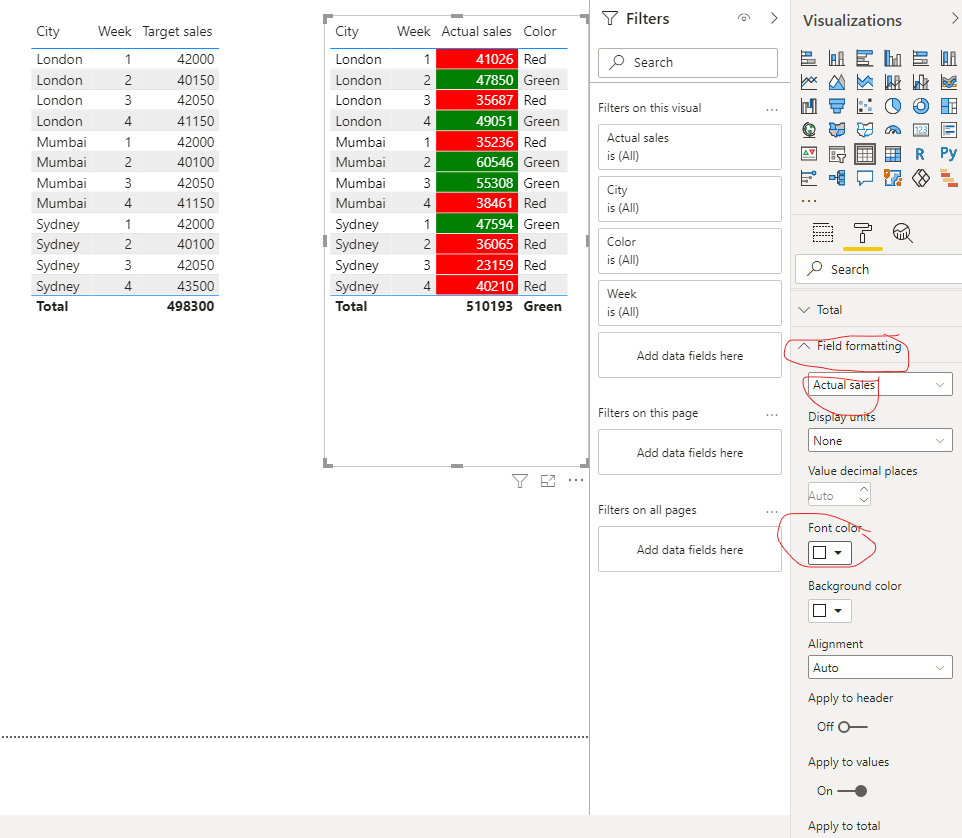Select the Slicer visual
This screenshot has width=962, height=838.
[836, 154]
